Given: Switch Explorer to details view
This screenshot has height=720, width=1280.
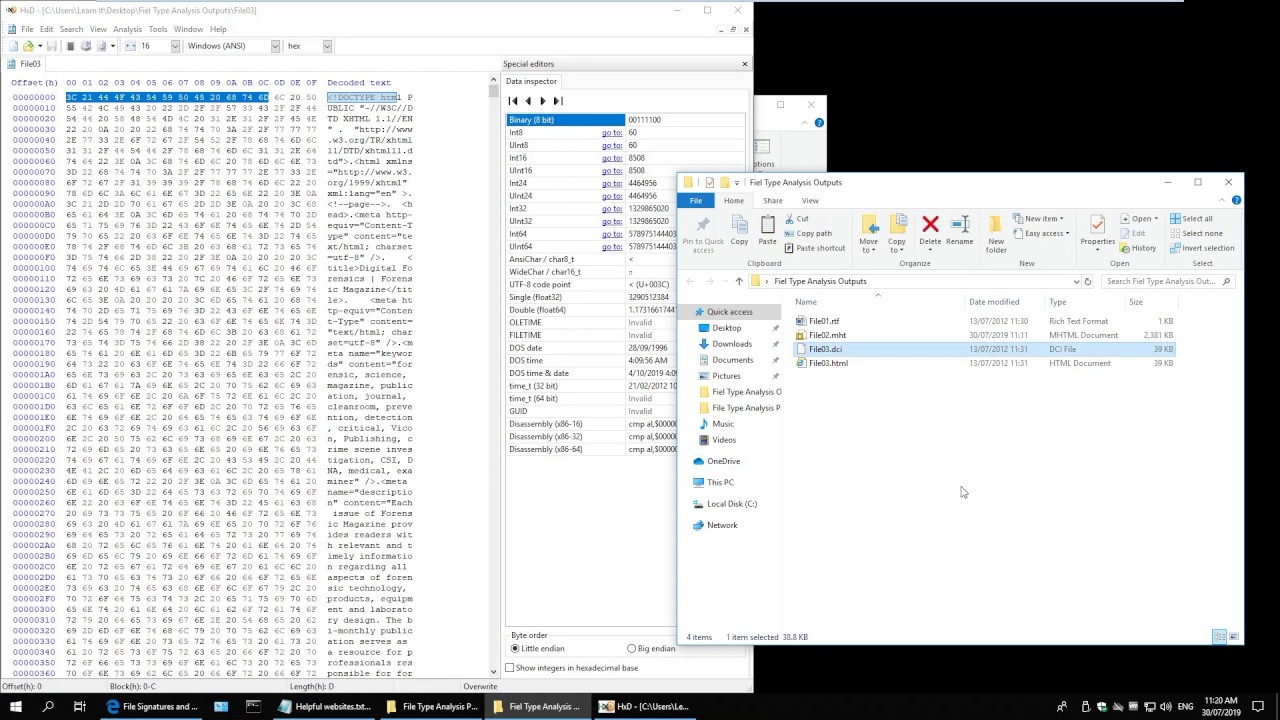Looking at the screenshot, I should 1220,637.
